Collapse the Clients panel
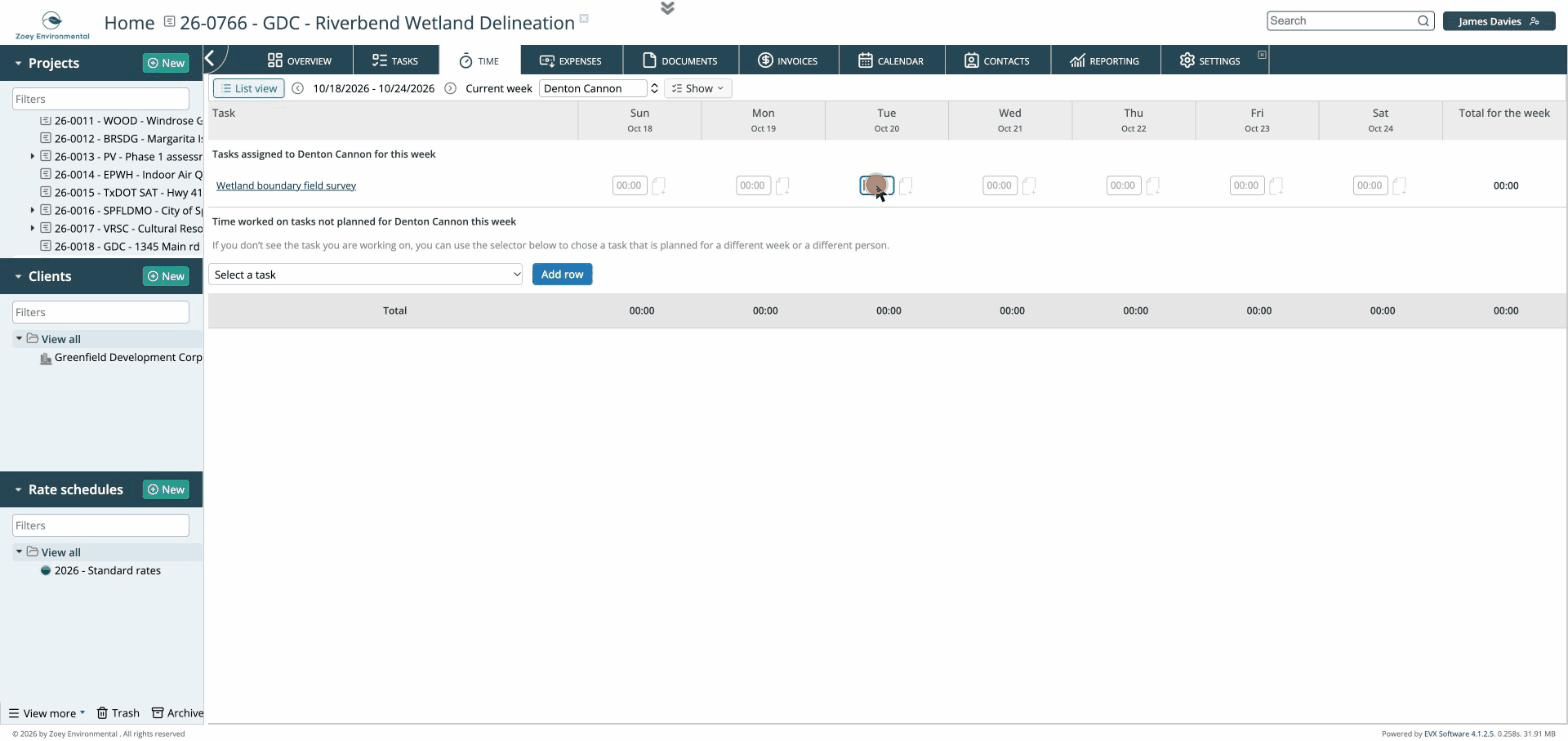The width and height of the screenshot is (1568, 741). coord(18,276)
